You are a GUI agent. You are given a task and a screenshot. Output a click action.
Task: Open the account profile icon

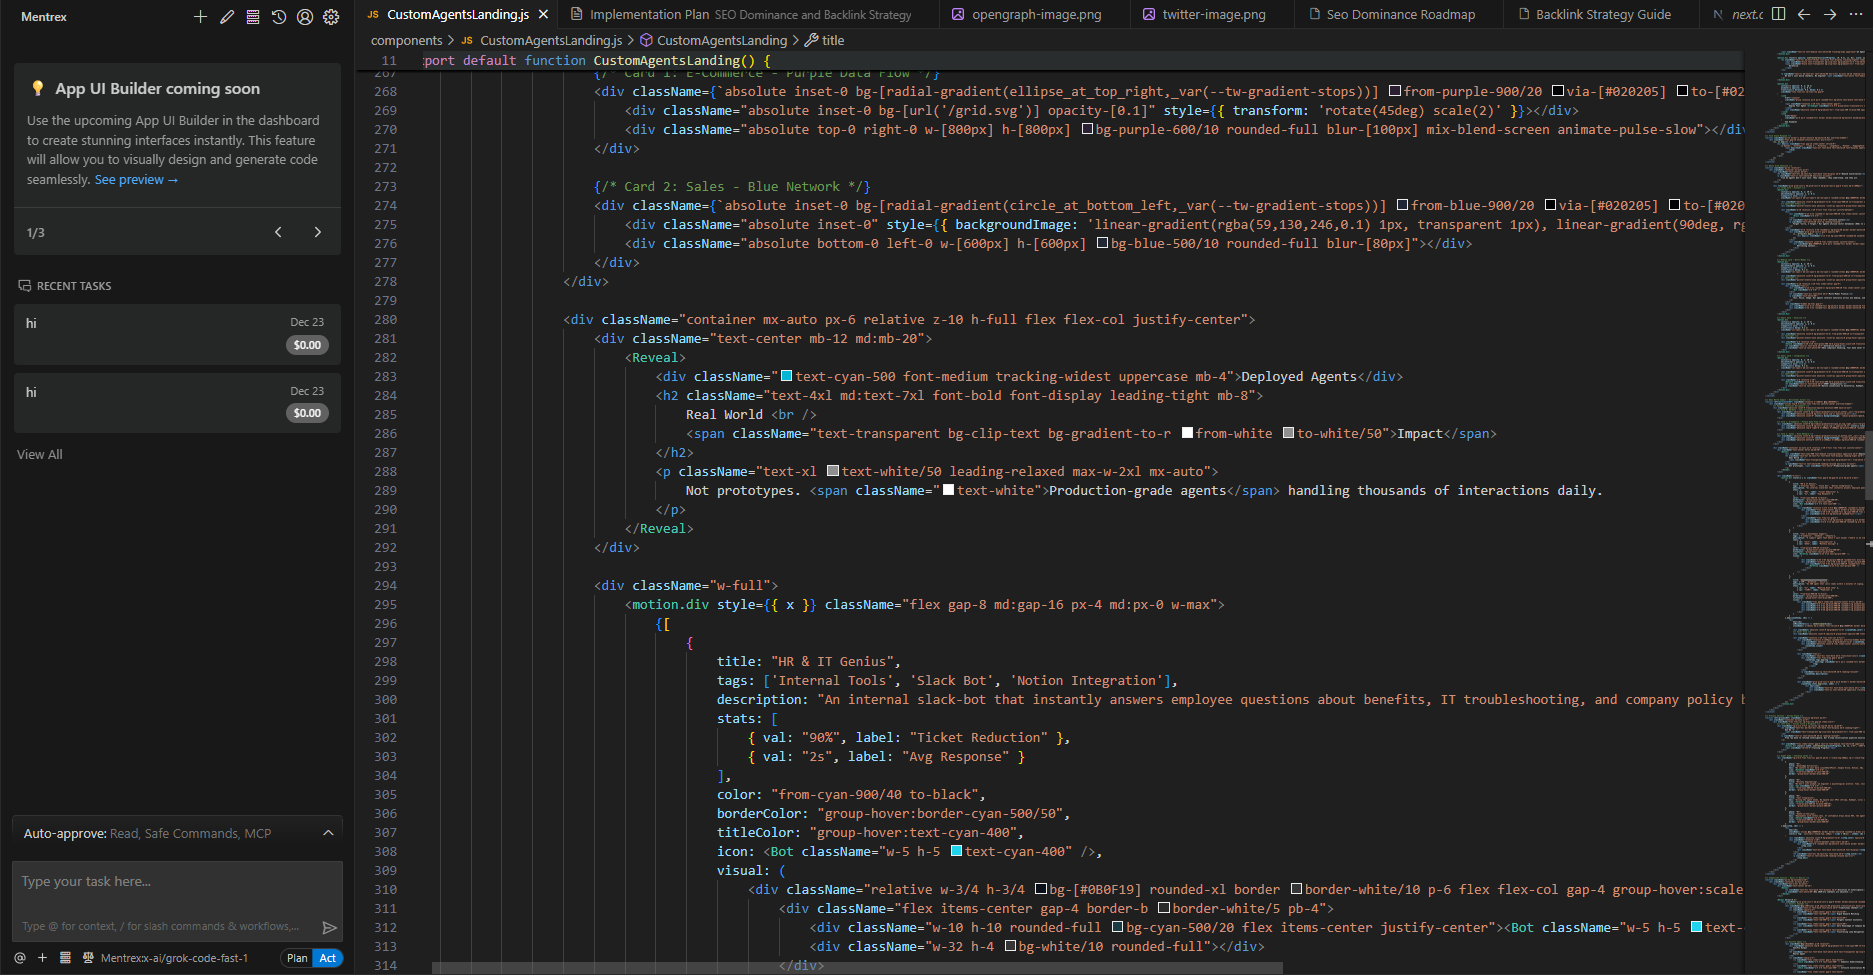pyautogui.click(x=305, y=17)
